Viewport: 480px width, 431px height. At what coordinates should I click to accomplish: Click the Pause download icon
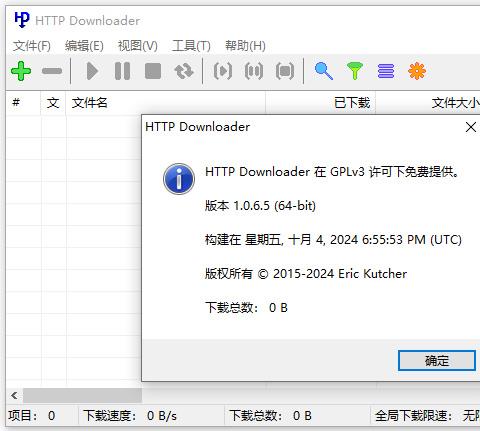(x=122, y=71)
